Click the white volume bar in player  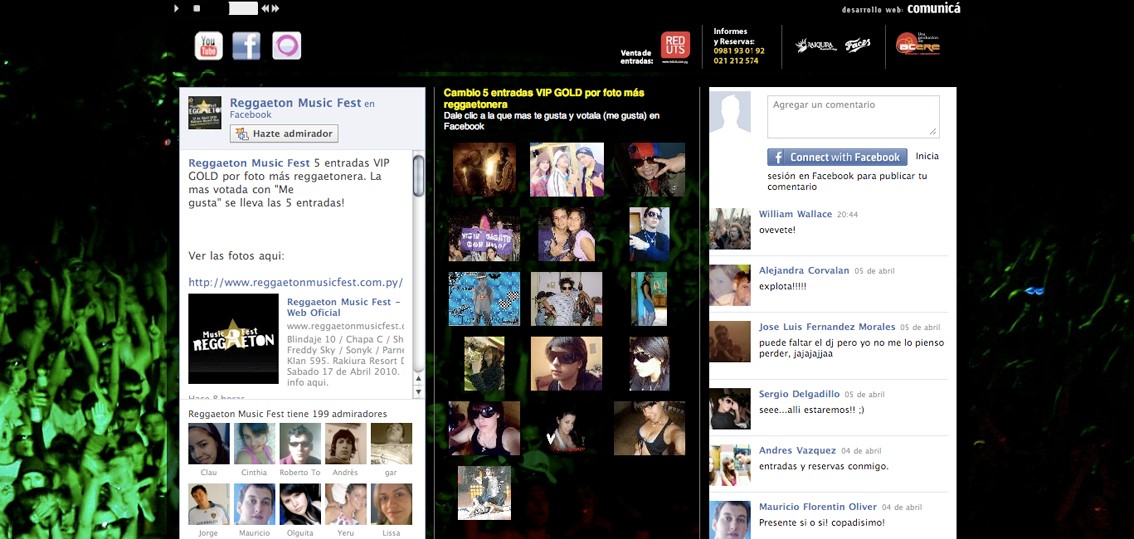pyautogui.click(x=243, y=9)
